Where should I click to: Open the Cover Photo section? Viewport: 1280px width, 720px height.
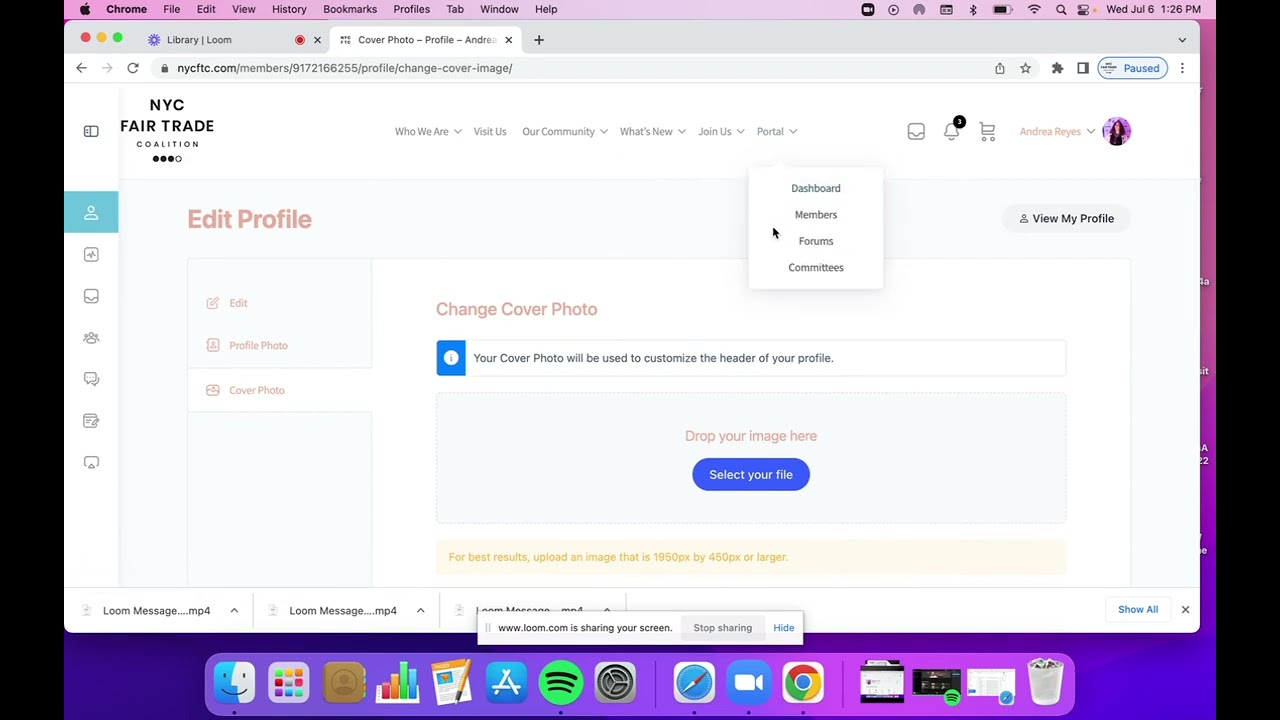(x=257, y=390)
